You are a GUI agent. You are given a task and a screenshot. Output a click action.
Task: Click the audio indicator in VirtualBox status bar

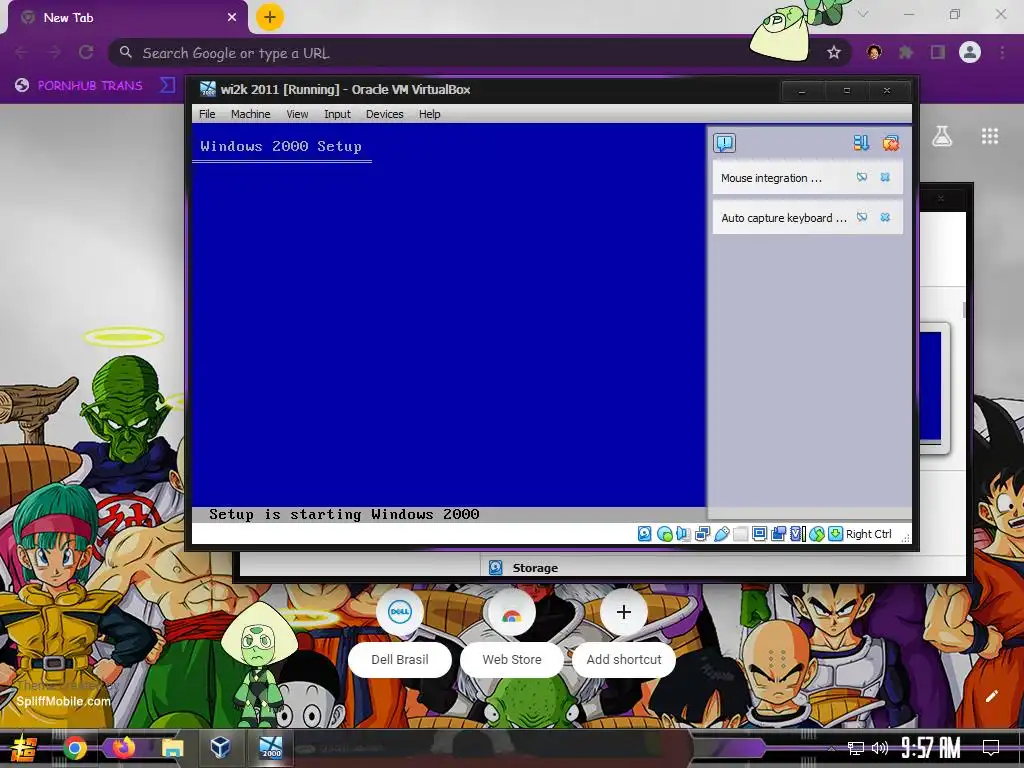(x=683, y=534)
